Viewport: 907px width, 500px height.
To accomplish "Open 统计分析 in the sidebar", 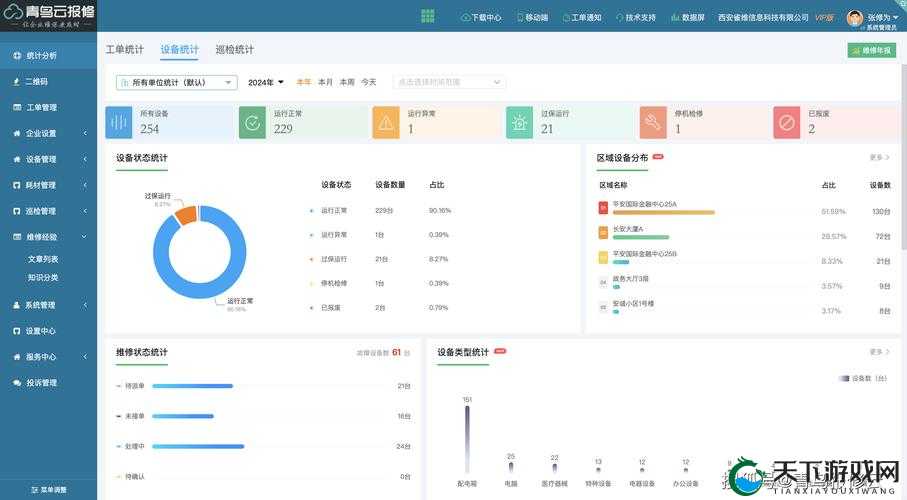I will click(x=49, y=56).
